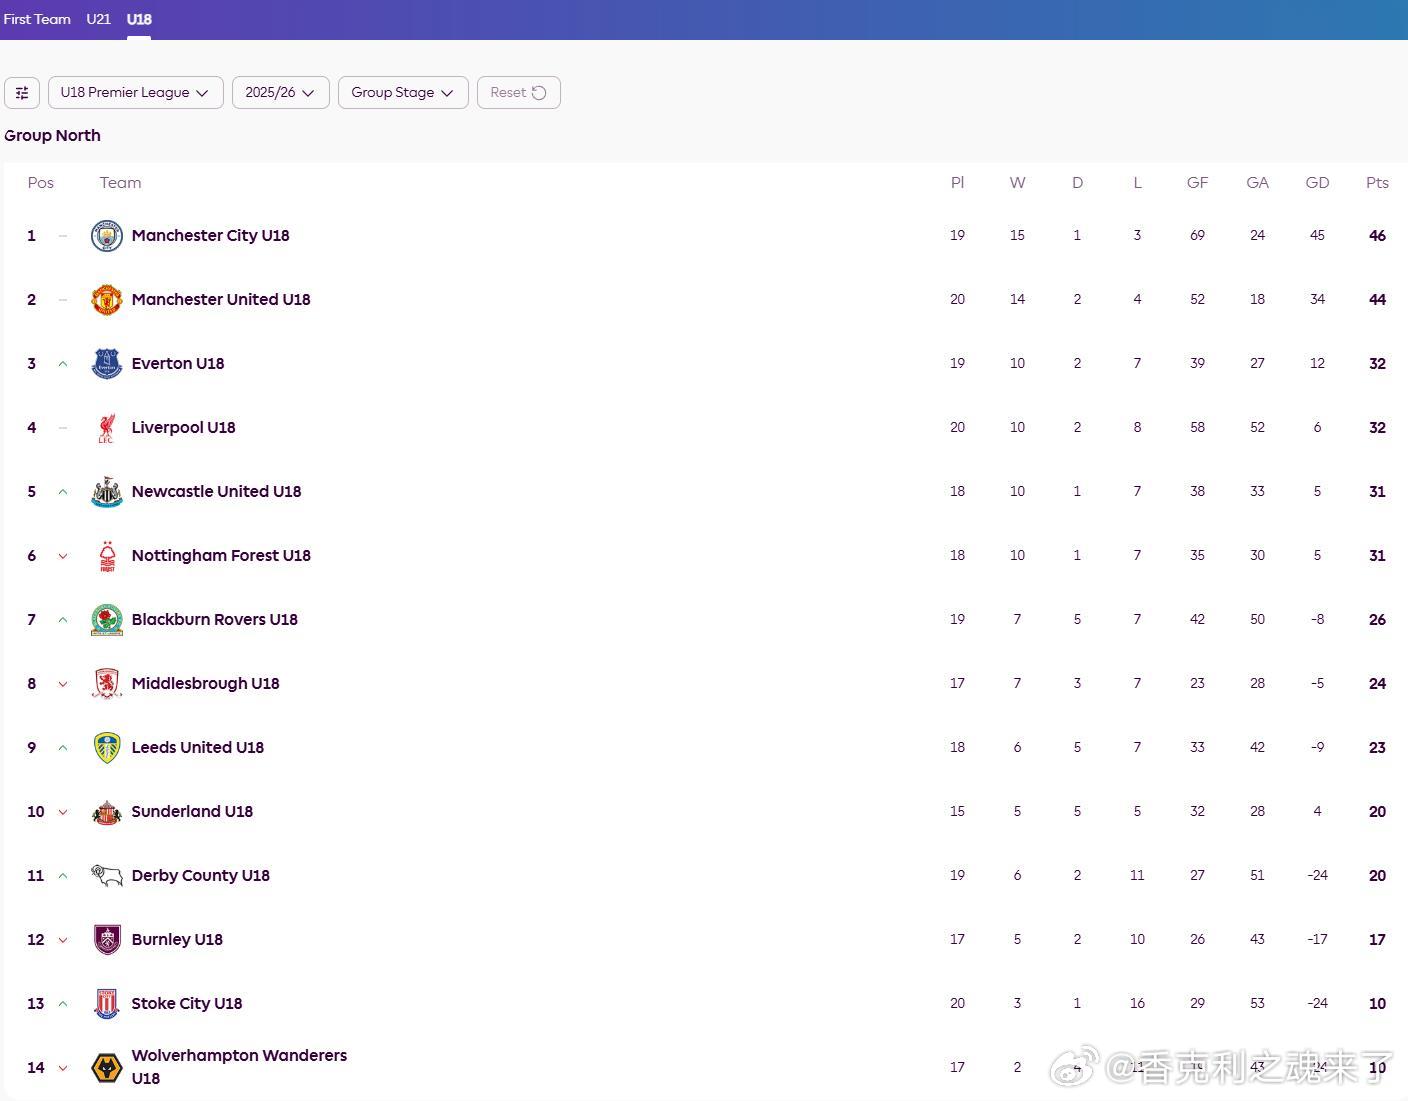
Task: Open the Sunderland U18 team link
Action: pyautogui.click(x=192, y=812)
